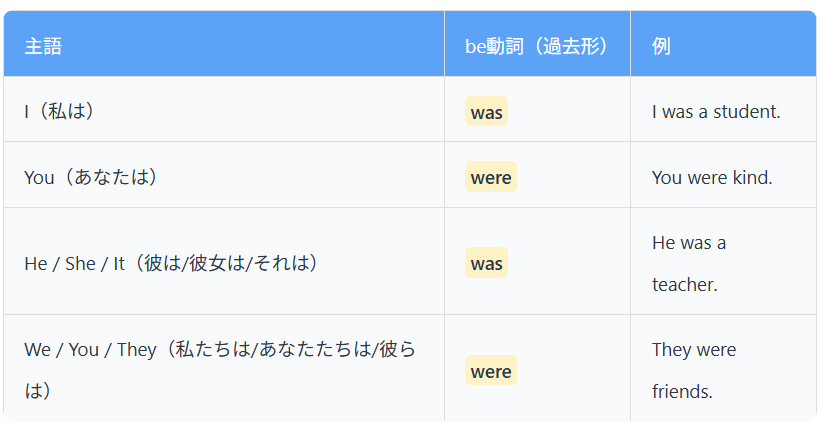The width and height of the screenshot is (823, 431).
Task: Click the 主語 column header
Action: pyautogui.click(x=43, y=46)
